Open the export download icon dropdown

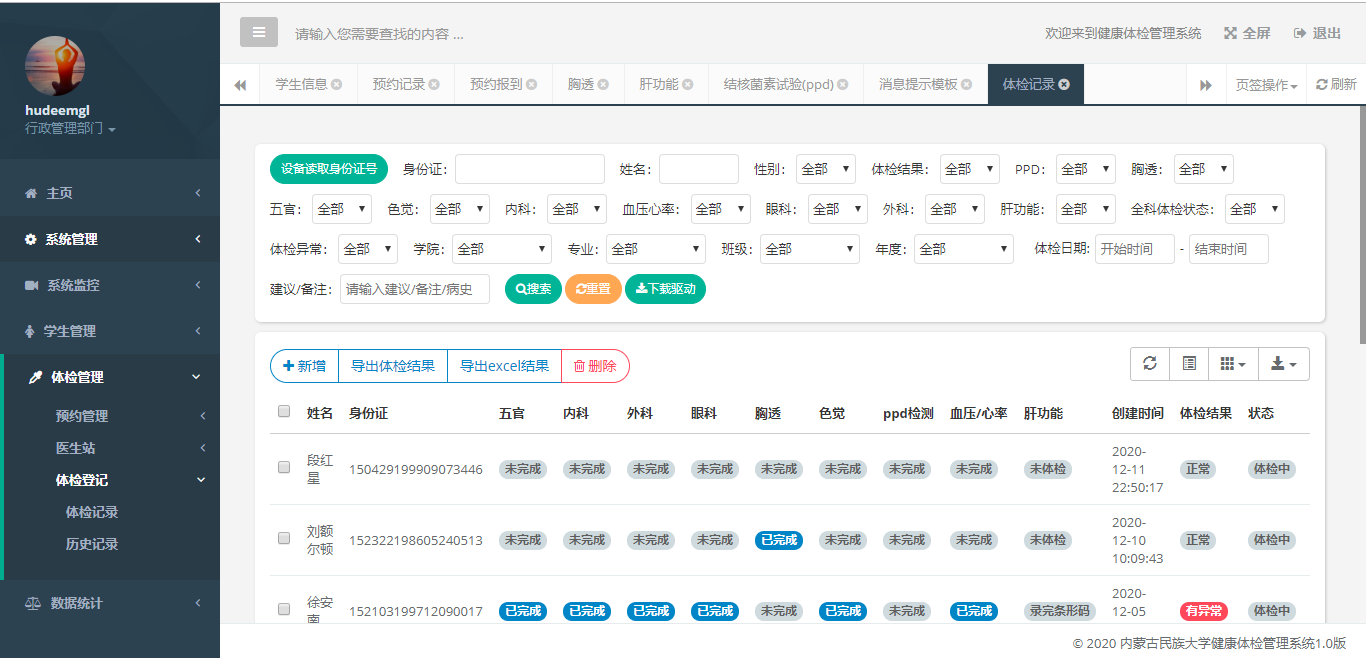click(x=1283, y=365)
